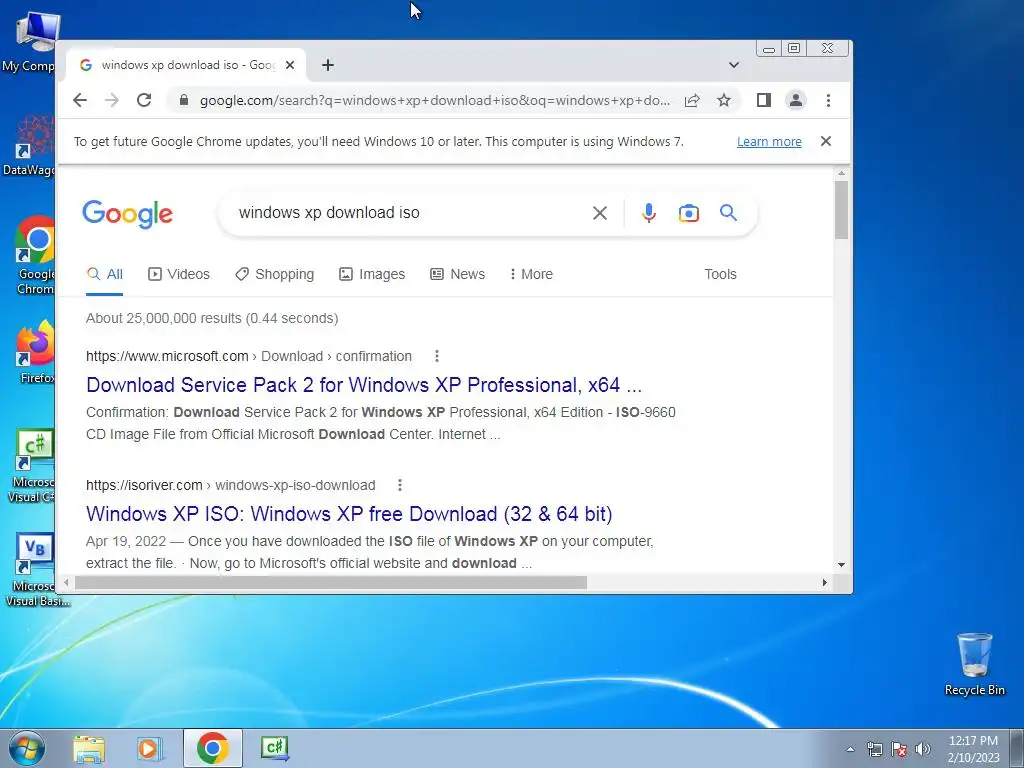This screenshot has width=1024, height=768.
Task: Open the Learn more link
Action: click(x=769, y=142)
